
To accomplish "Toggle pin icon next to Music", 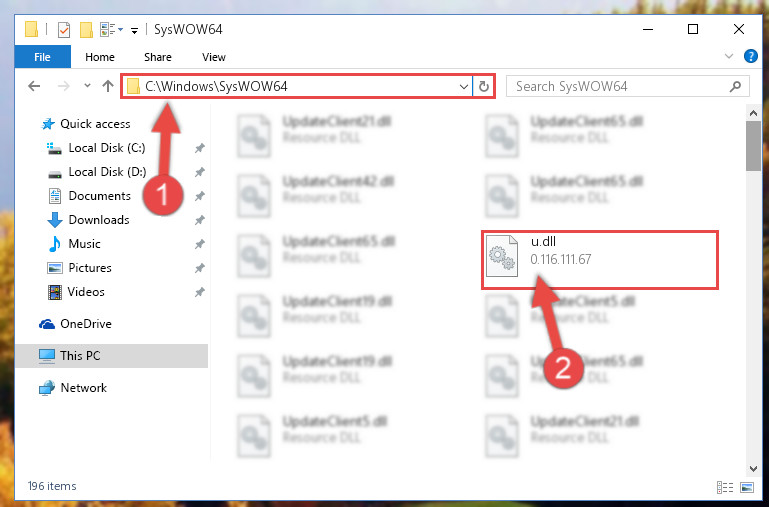I will point(199,244).
